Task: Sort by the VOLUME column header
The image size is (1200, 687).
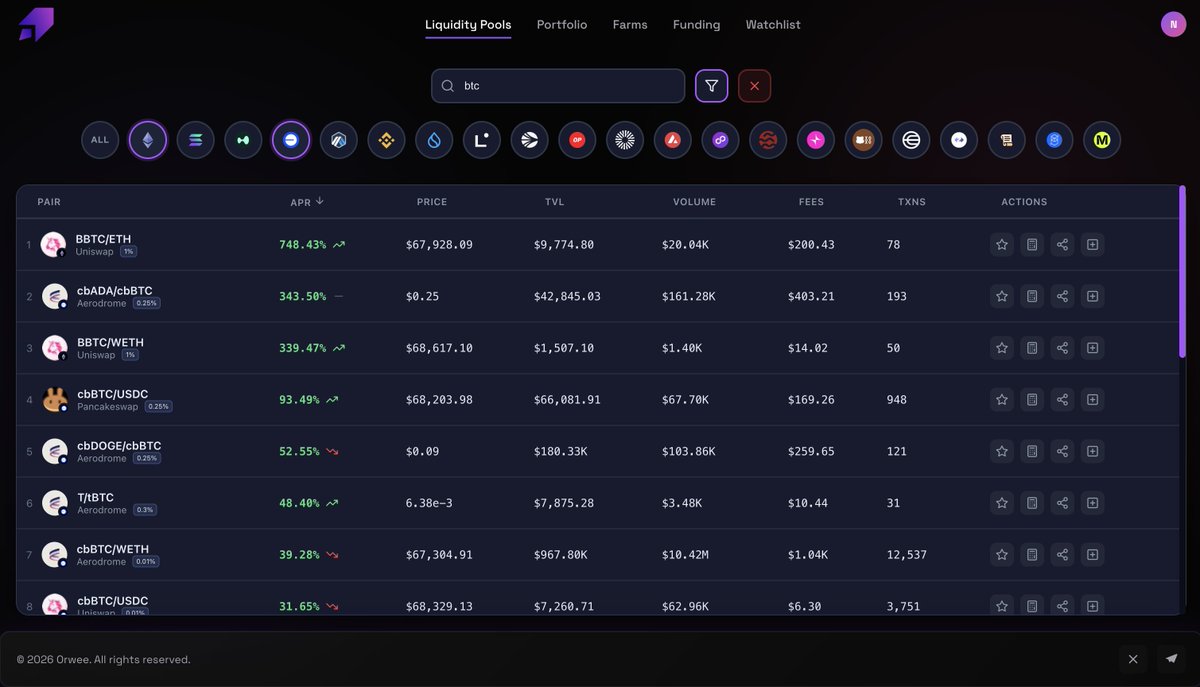Action: coord(694,202)
